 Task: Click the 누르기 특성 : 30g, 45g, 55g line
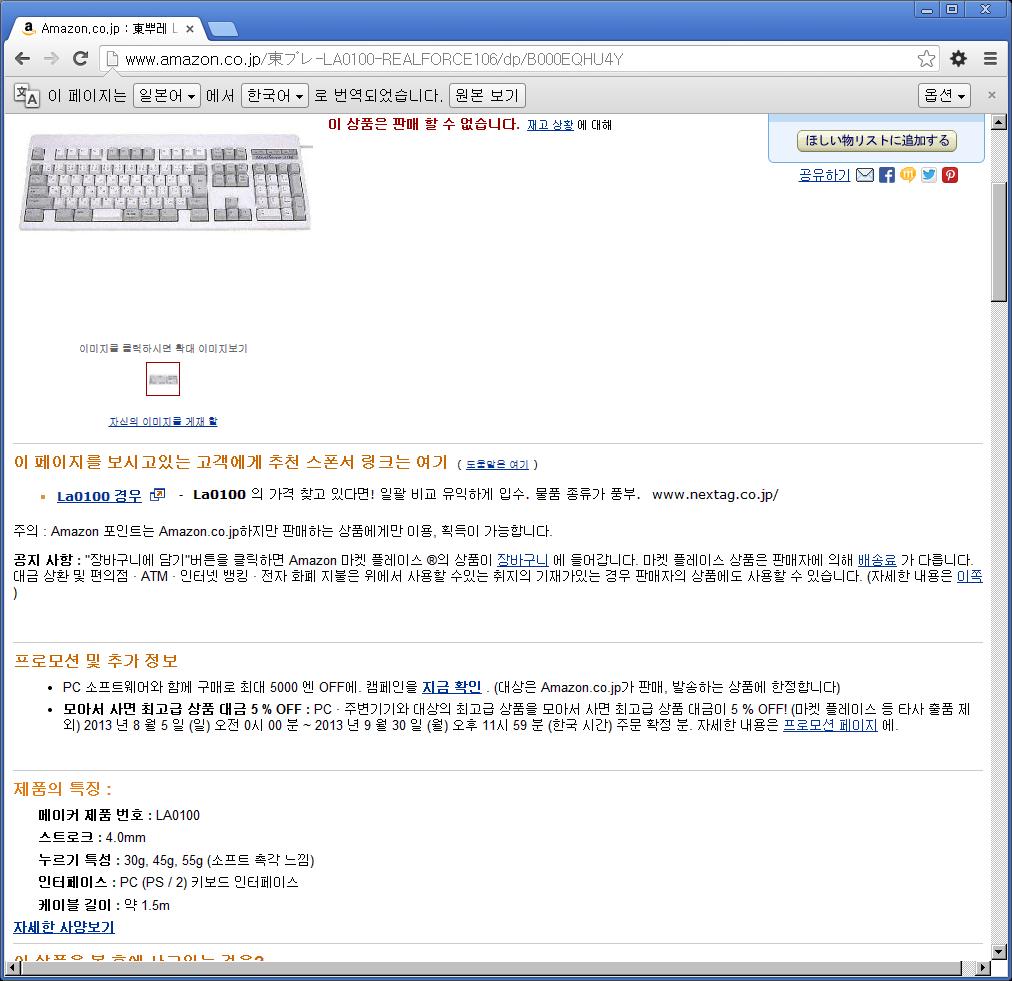pos(176,860)
